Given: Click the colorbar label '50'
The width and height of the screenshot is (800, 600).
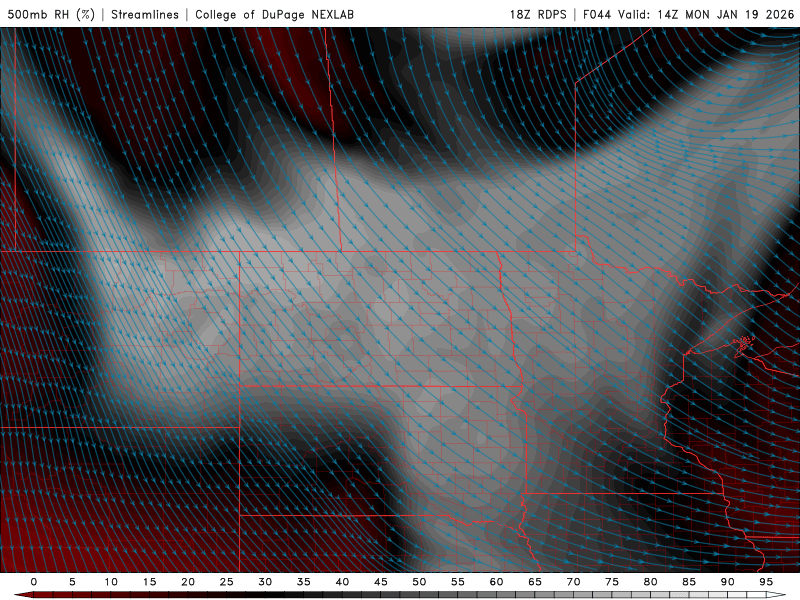Looking at the screenshot, I should [x=419, y=582].
